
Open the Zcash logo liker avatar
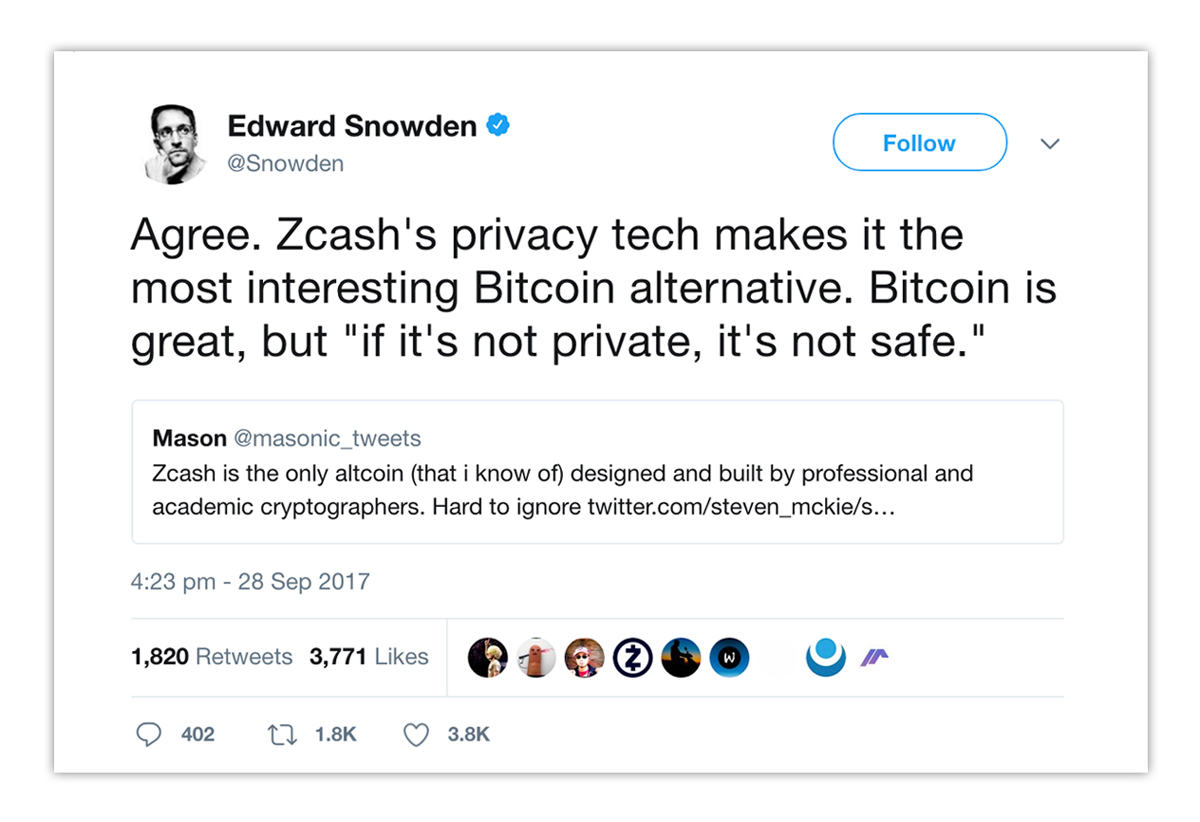[633, 657]
